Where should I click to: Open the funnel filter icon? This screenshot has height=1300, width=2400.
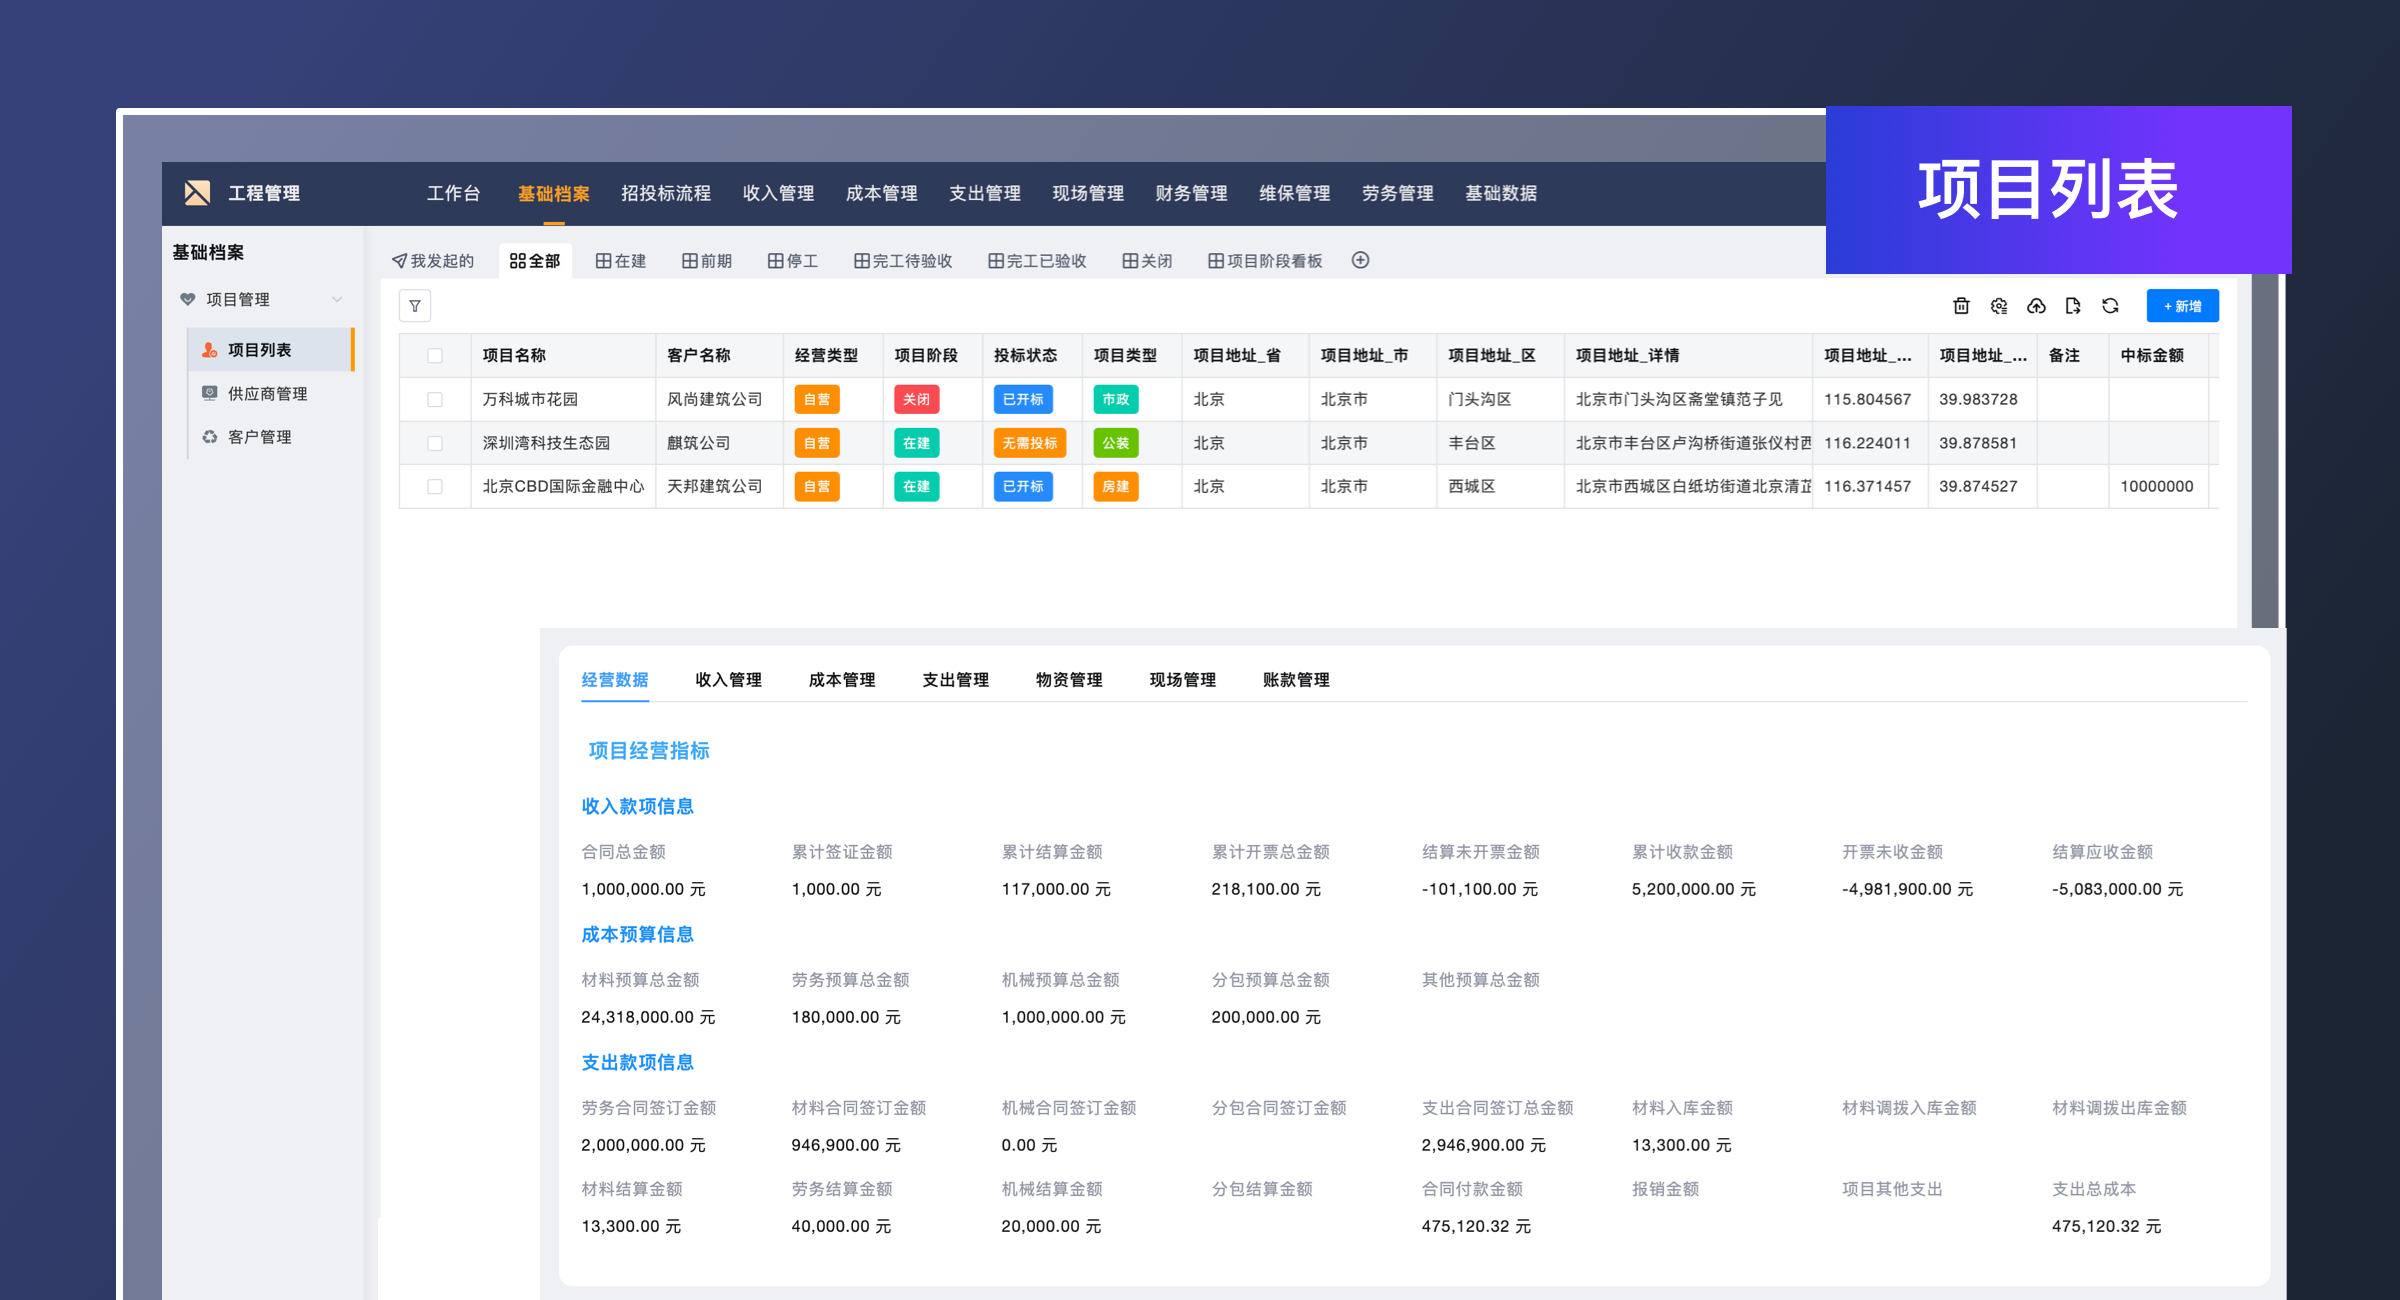point(415,306)
